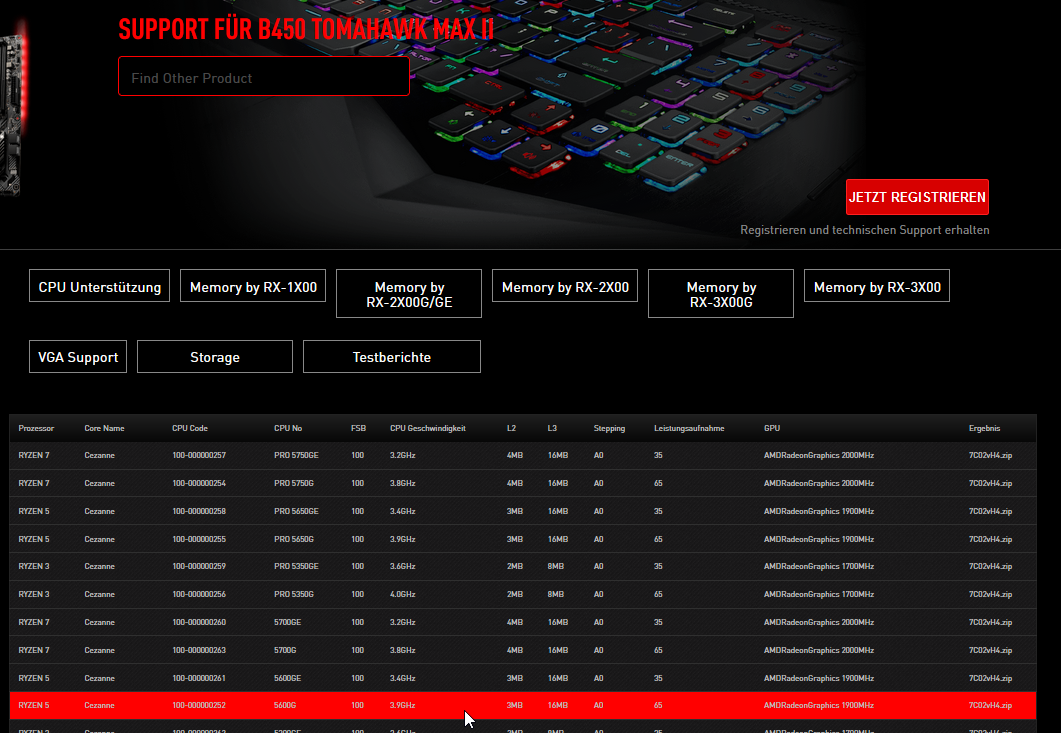
Task: Click the JETZT REGISTRIEREN button
Action: (x=917, y=197)
